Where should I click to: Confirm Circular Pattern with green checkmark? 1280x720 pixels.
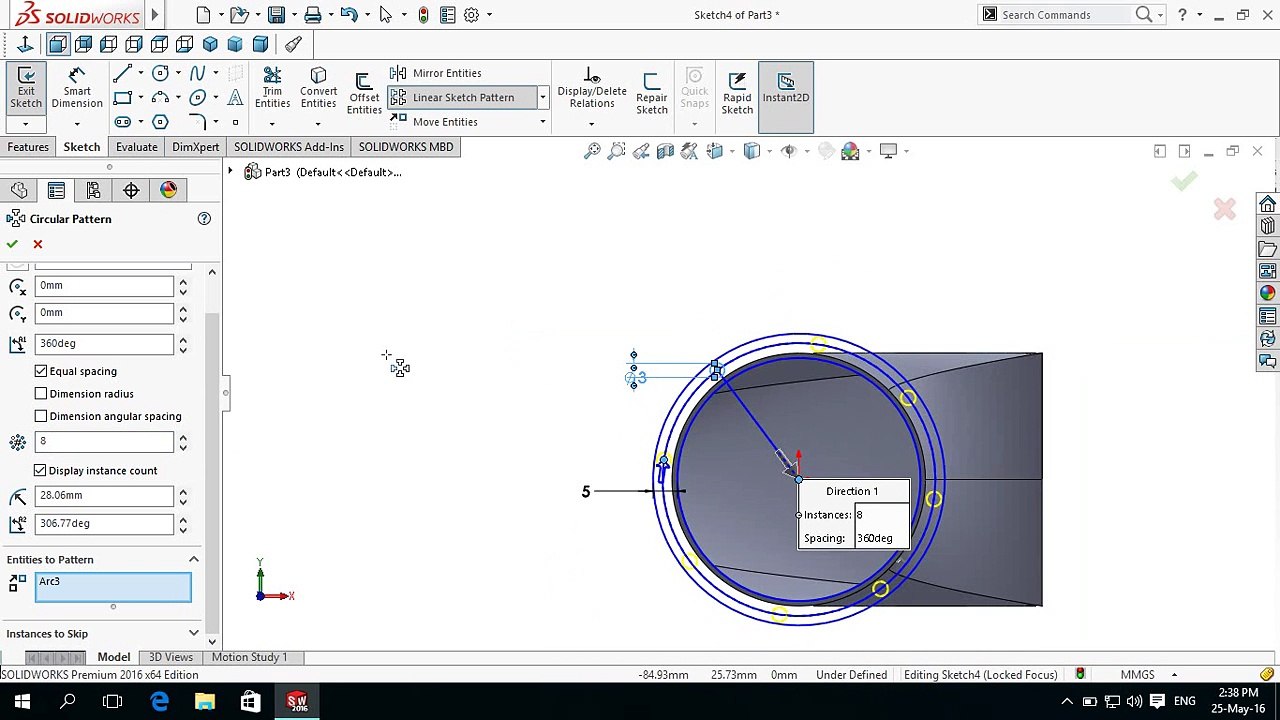[x=12, y=244]
